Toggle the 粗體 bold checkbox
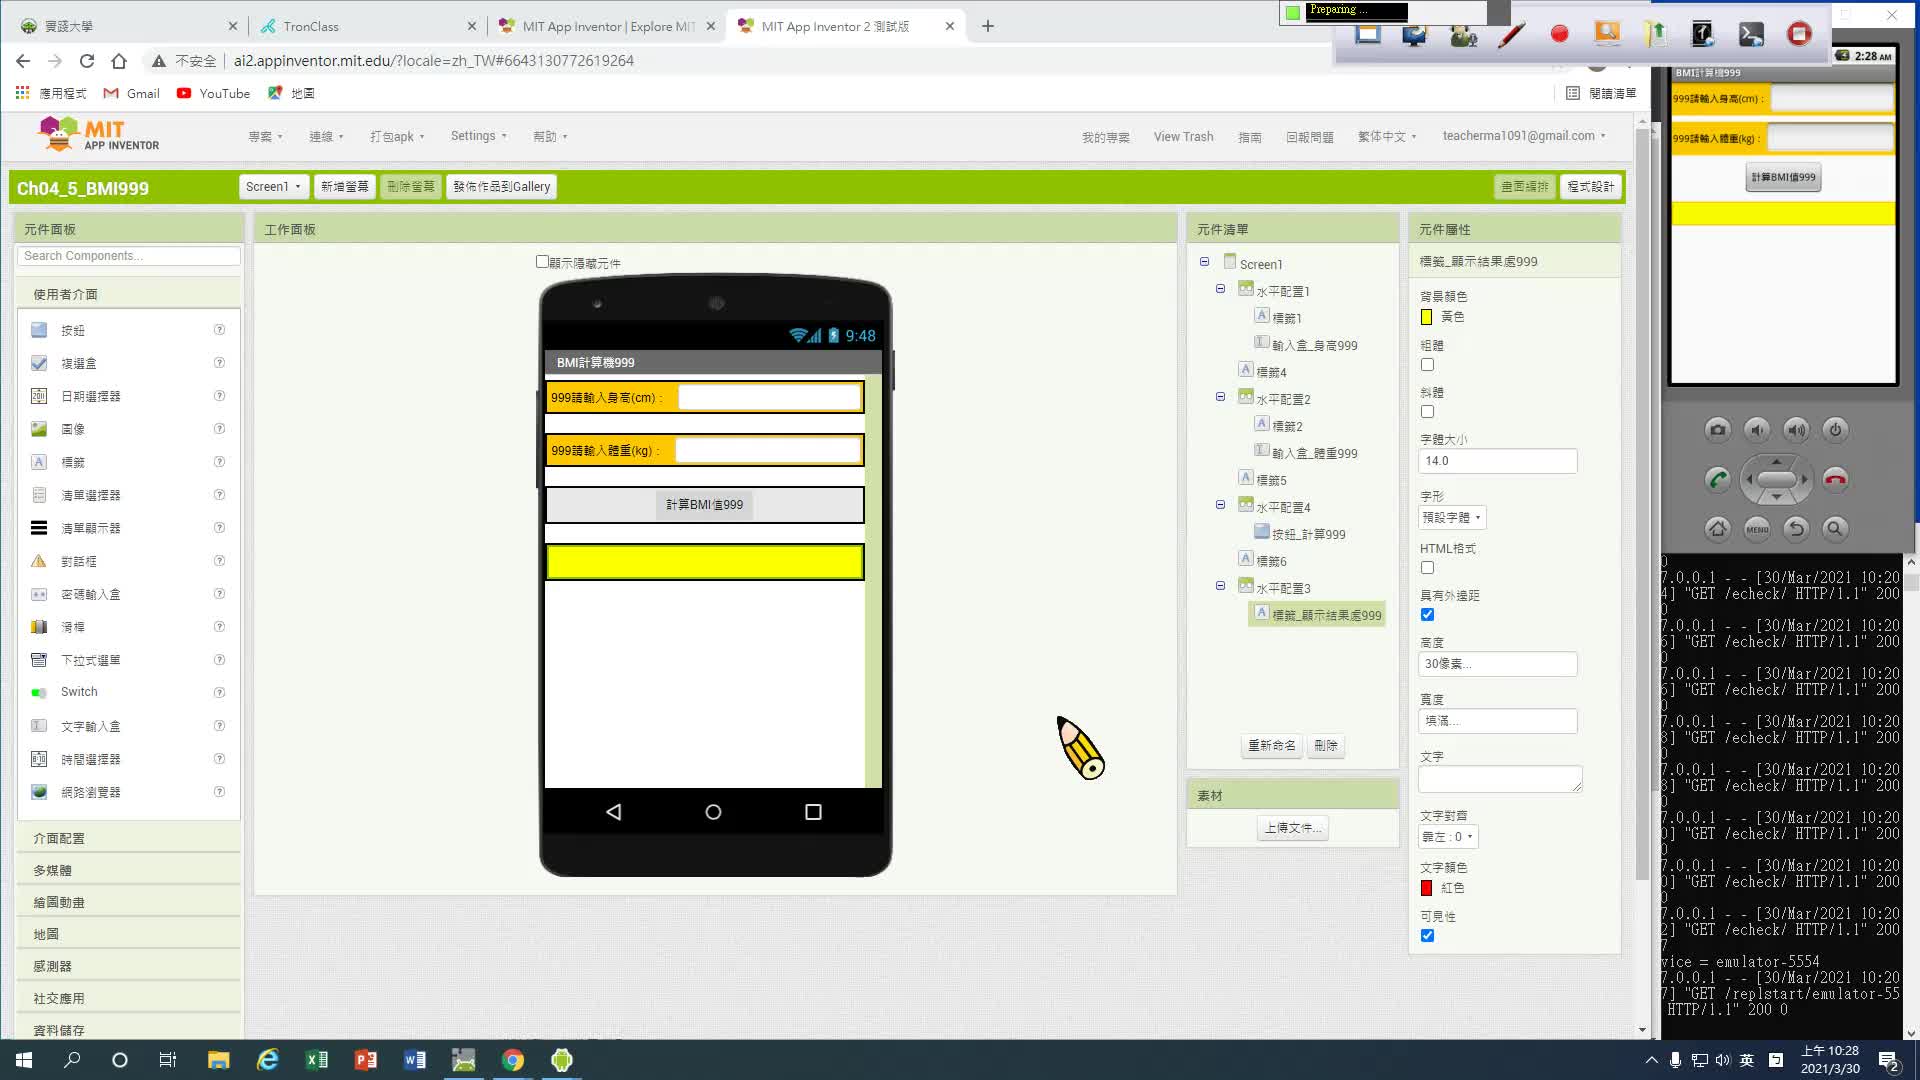 1427,365
